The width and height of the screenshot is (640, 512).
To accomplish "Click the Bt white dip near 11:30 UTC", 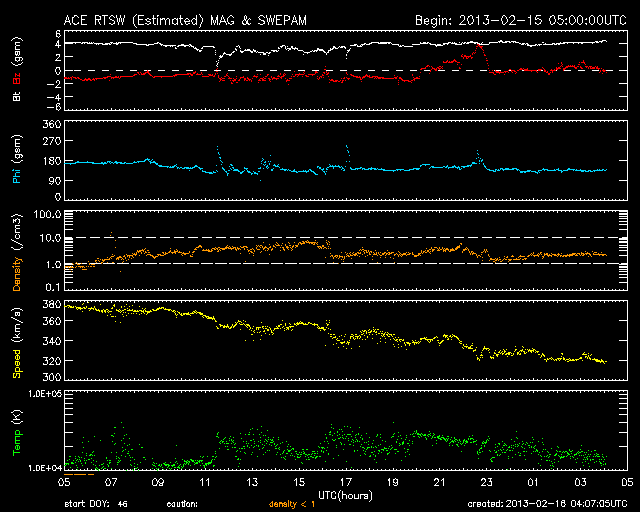I will 218,61.
